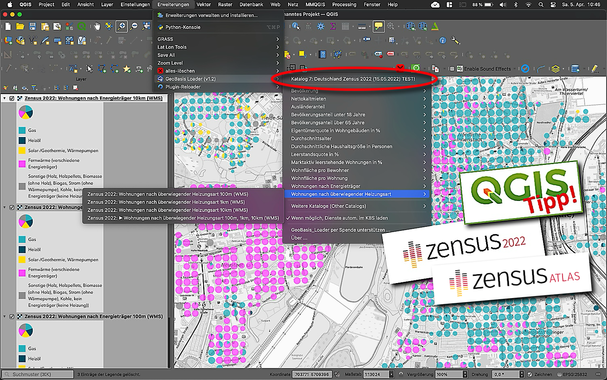Open the Maßstab scale dropdown
This screenshot has height=380, width=607.
[391, 374]
